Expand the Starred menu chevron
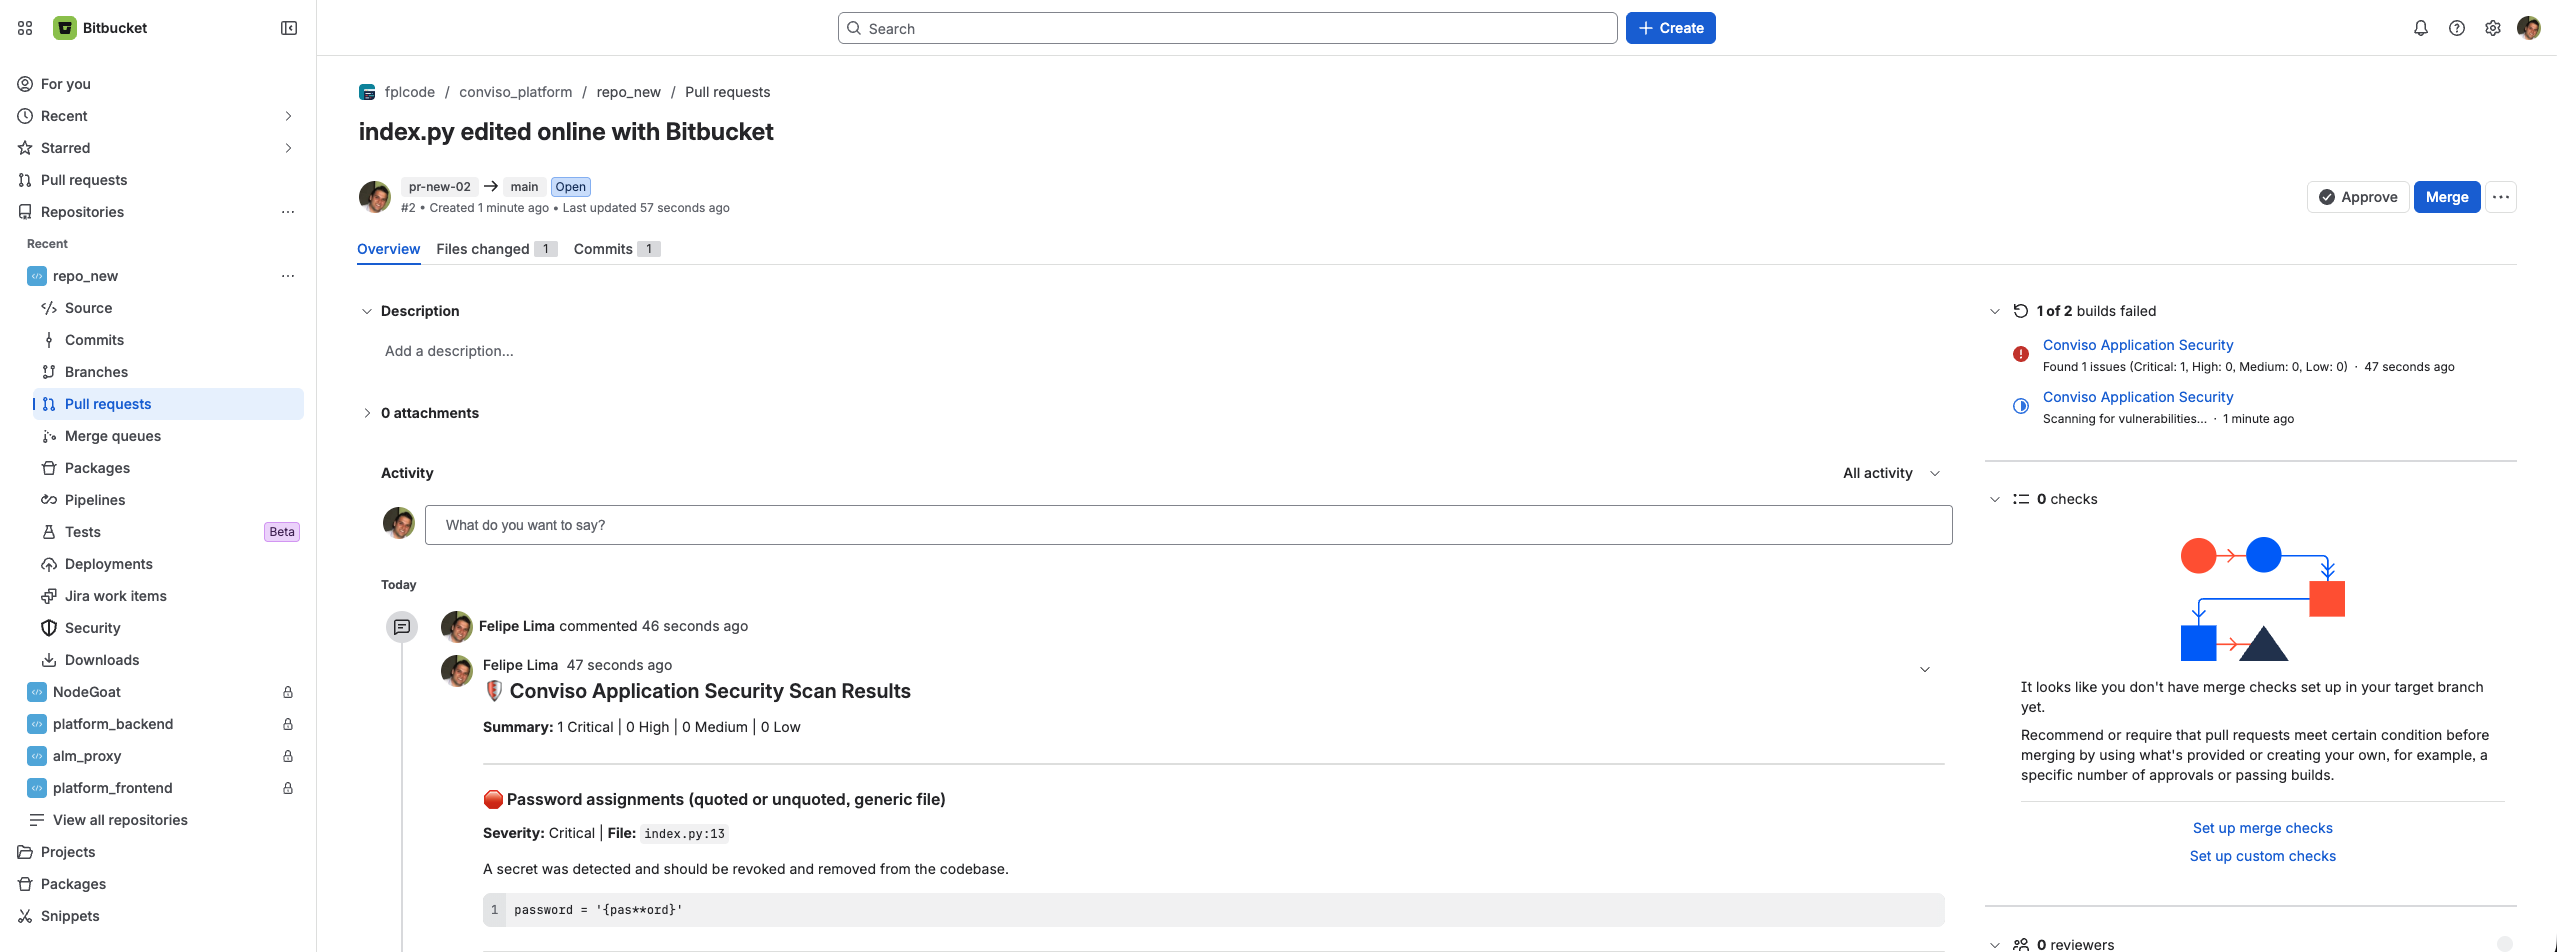Screen dimensions: 2557x952 [x=288, y=148]
